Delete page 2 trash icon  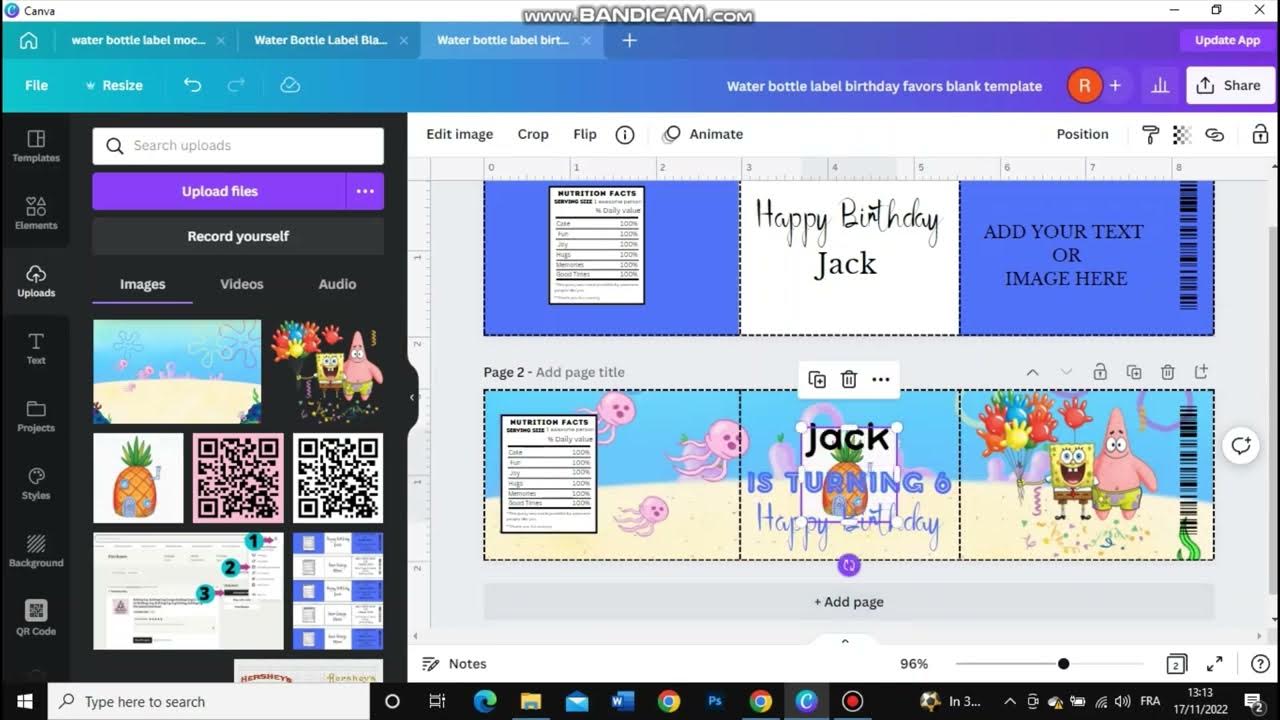(x=1167, y=372)
